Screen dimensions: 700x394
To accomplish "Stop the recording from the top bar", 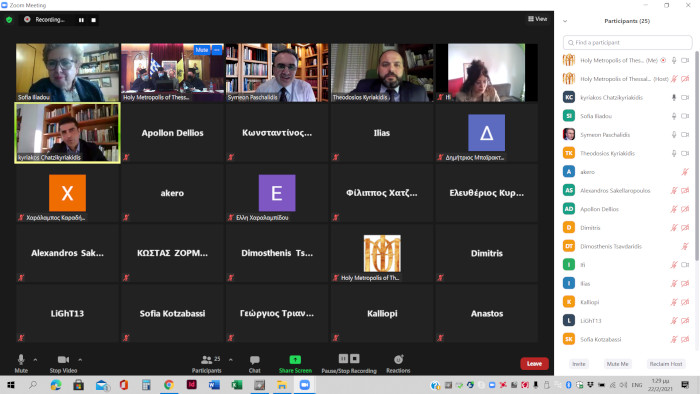I will click(93, 20).
